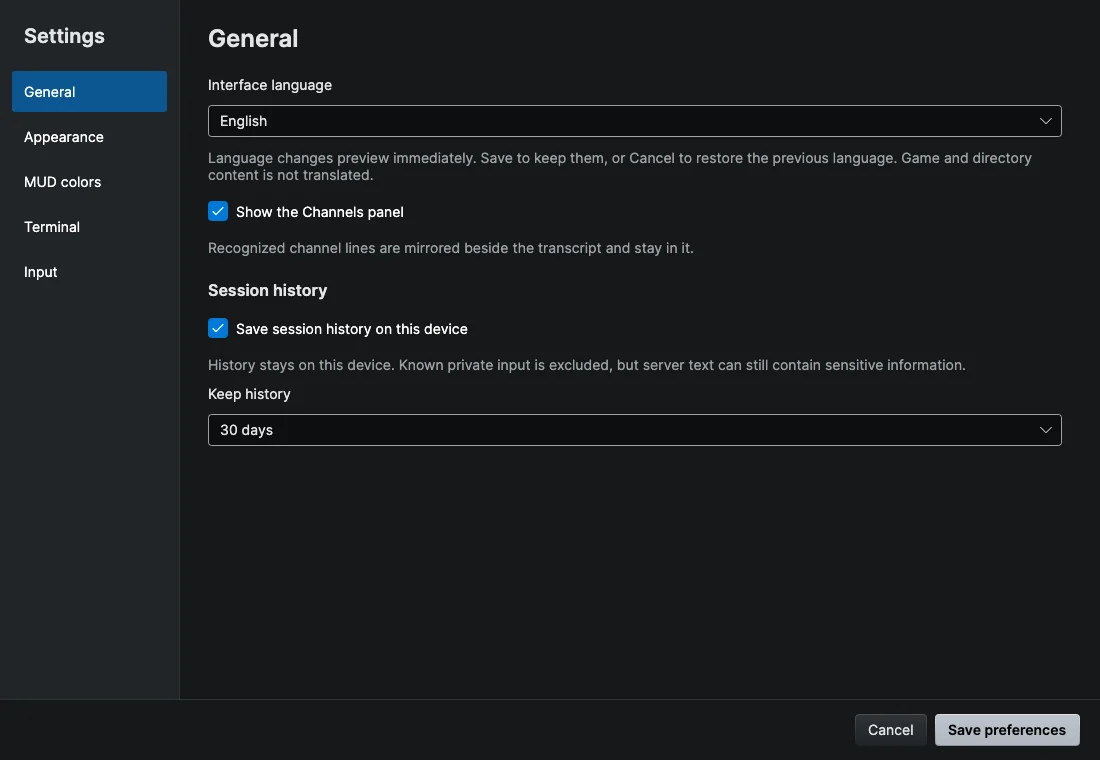
Task: Go to Terminal settings
Action: 89,227
